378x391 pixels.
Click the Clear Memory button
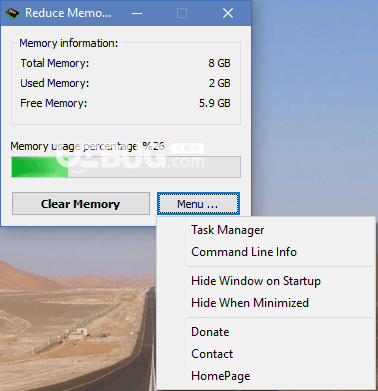(x=81, y=204)
